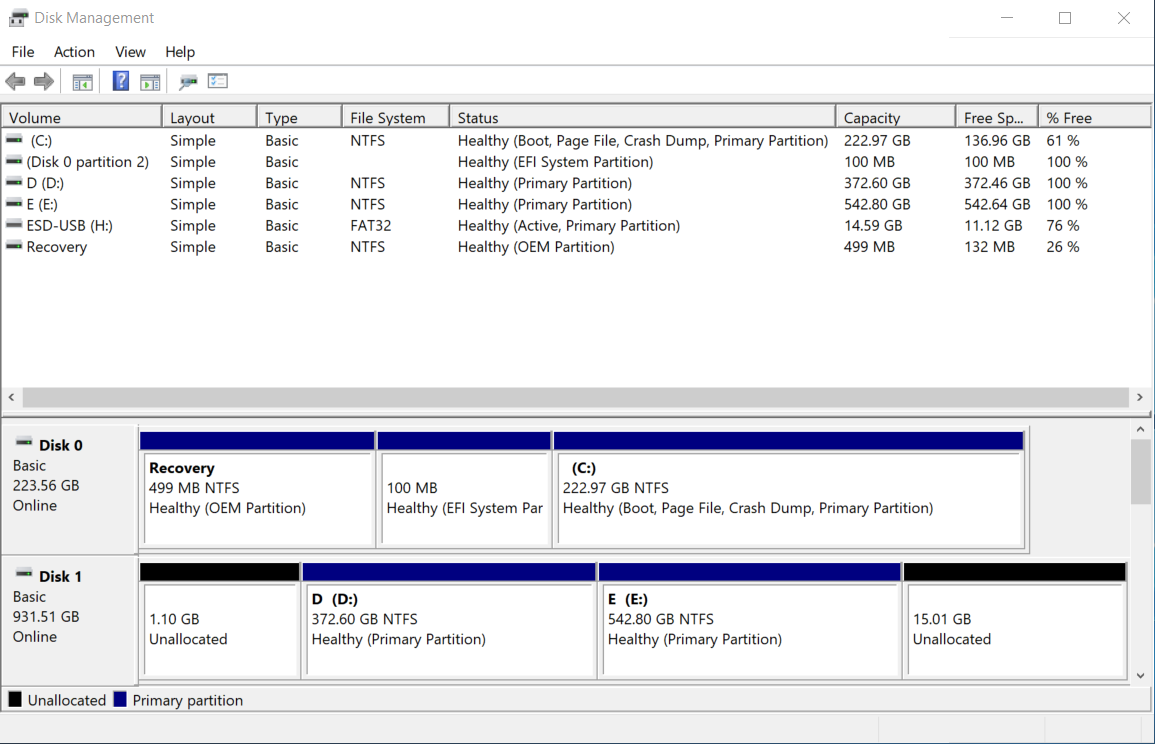Image resolution: width=1155 pixels, height=744 pixels.
Task: Select the ESD-USB (H:) volume row
Action: click(576, 225)
